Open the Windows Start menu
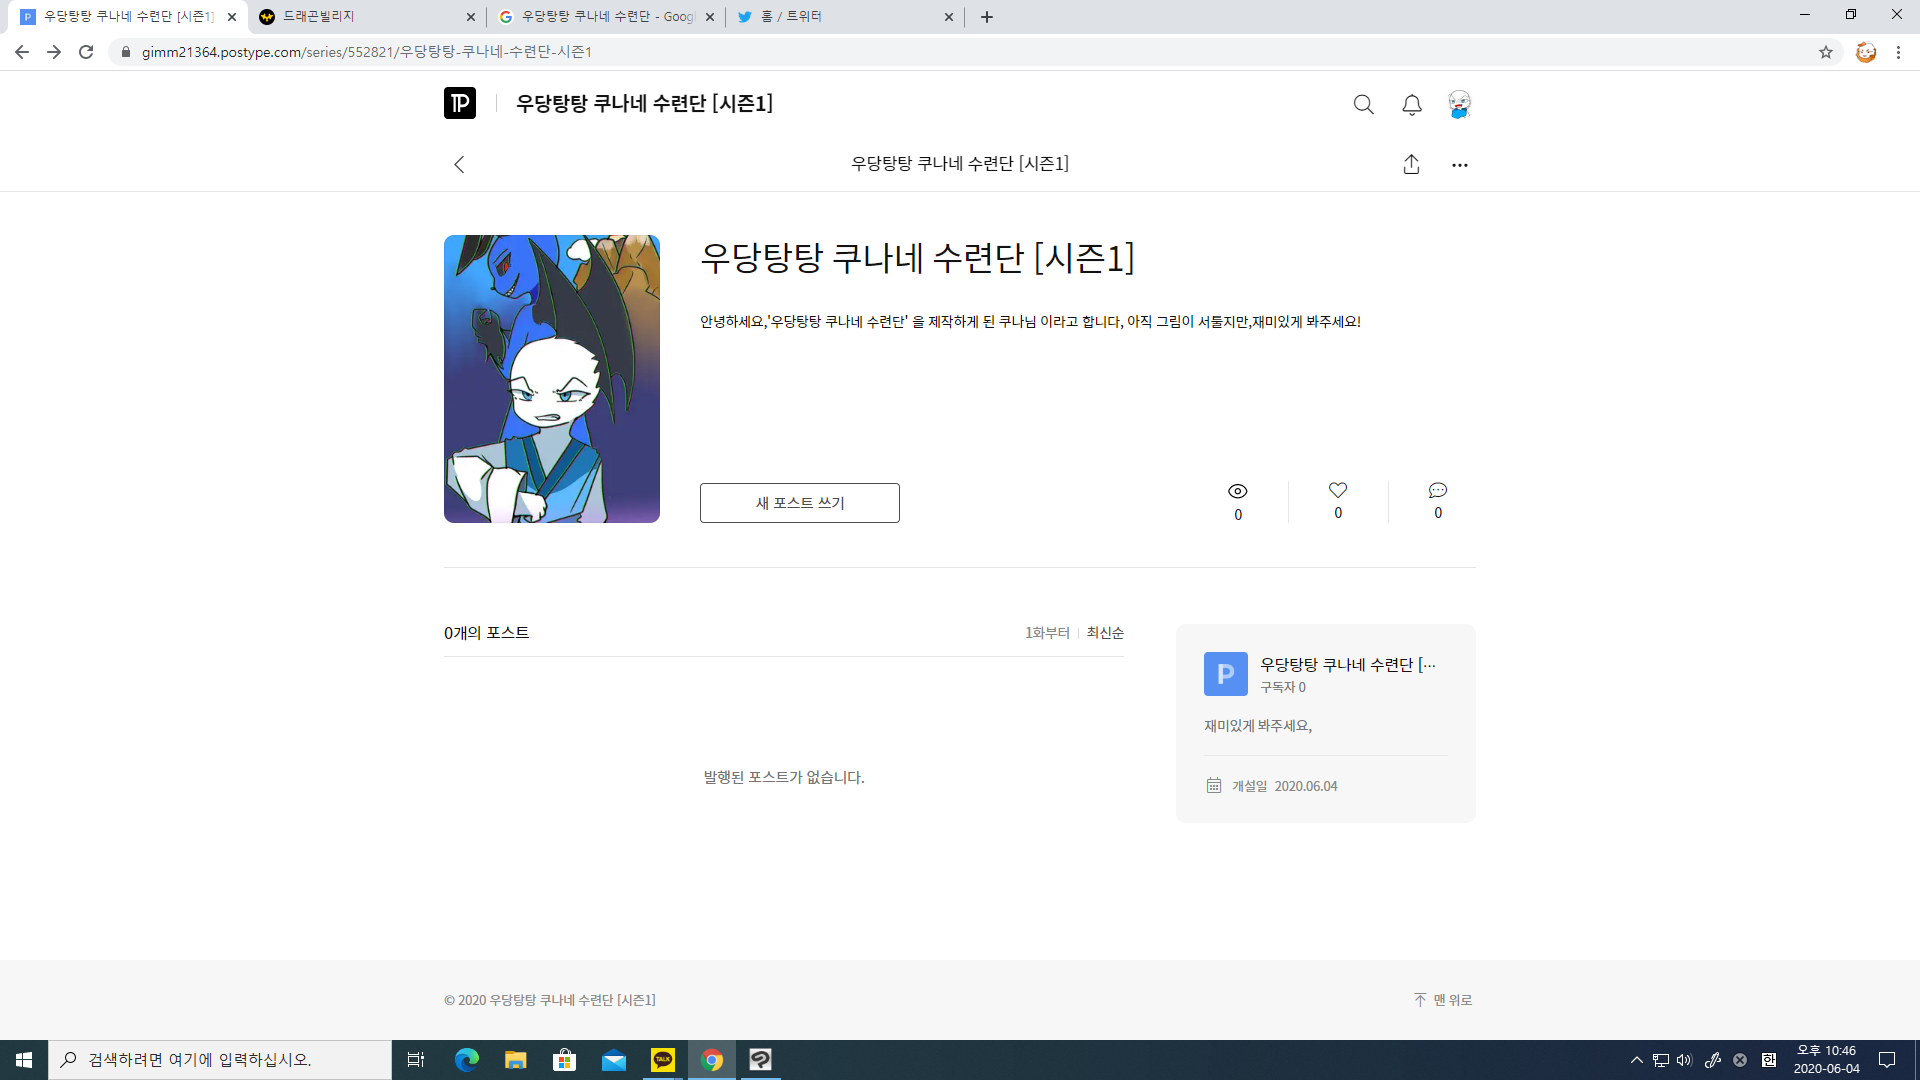This screenshot has width=1920, height=1080. (x=24, y=1060)
